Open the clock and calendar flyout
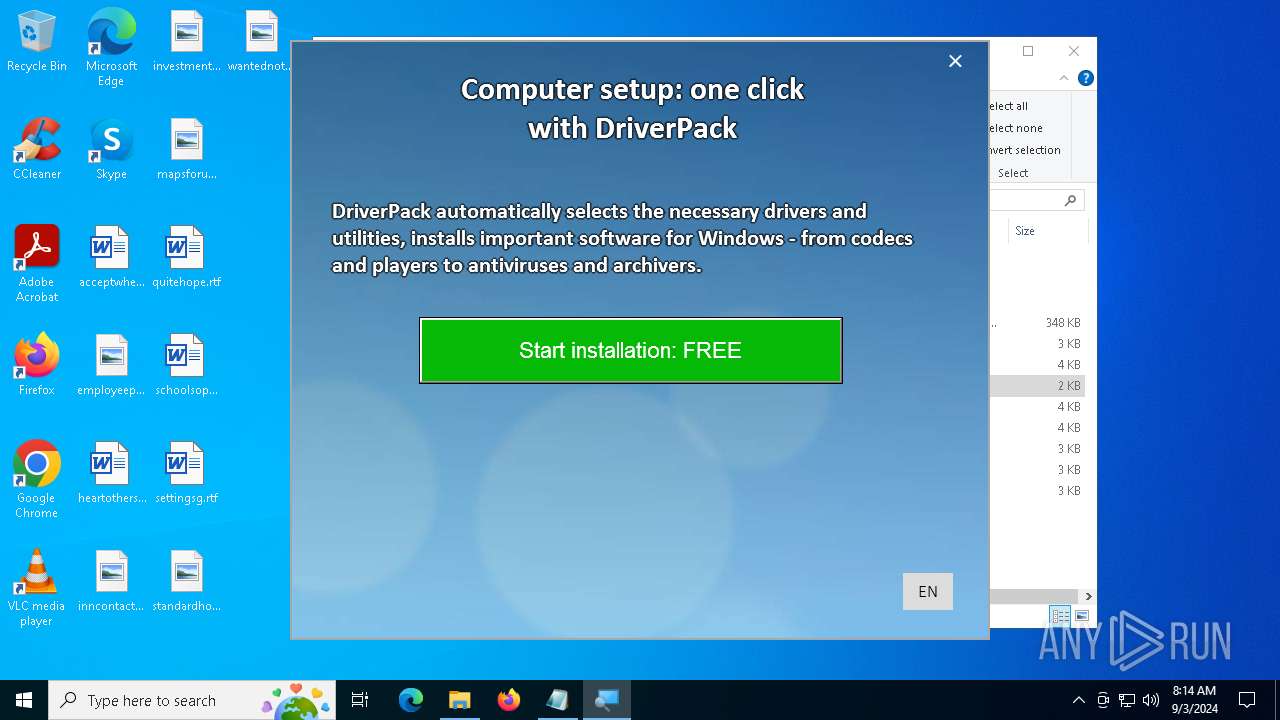The width and height of the screenshot is (1280, 720). [1194, 700]
